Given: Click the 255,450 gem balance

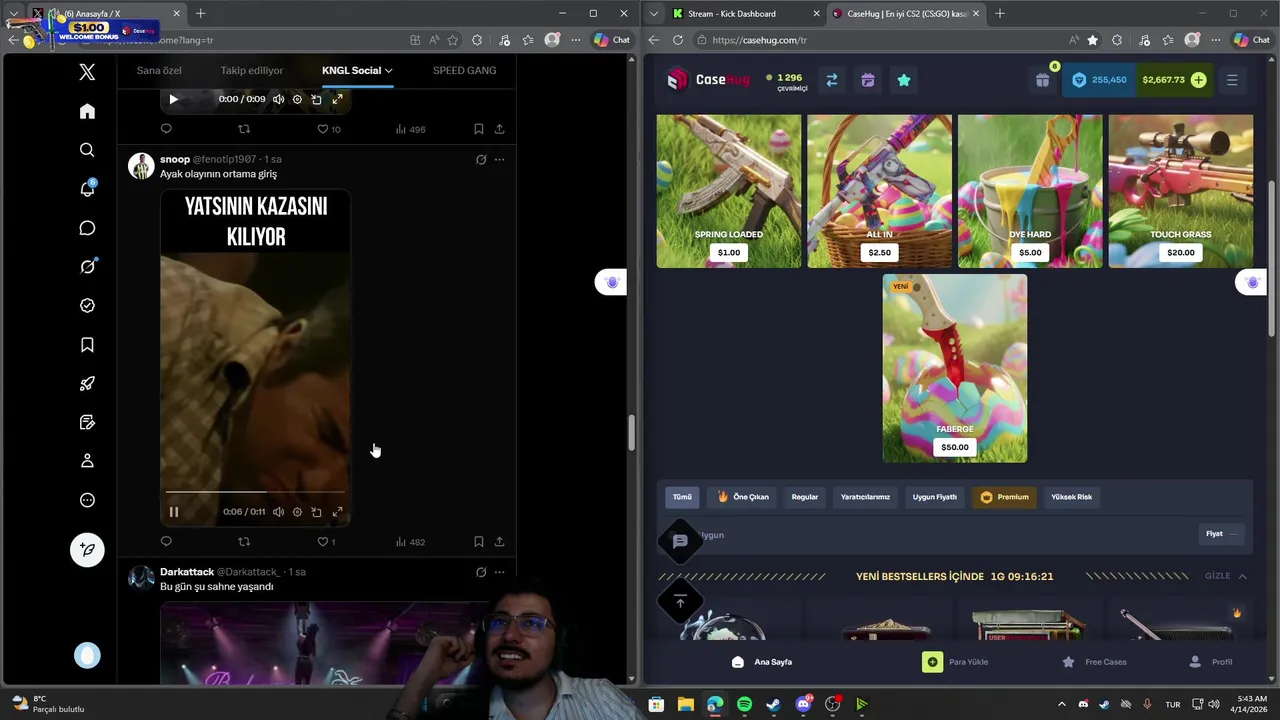Looking at the screenshot, I should 1098,80.
